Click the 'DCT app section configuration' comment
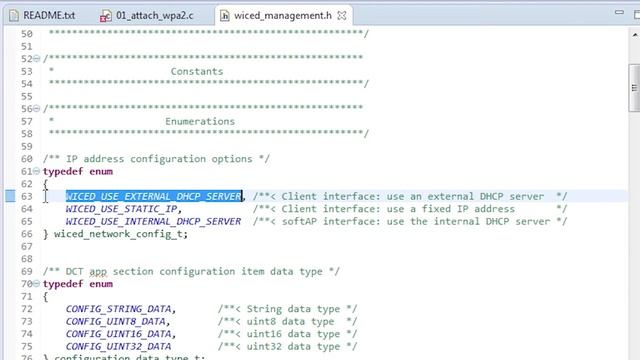 pos(191,271)
